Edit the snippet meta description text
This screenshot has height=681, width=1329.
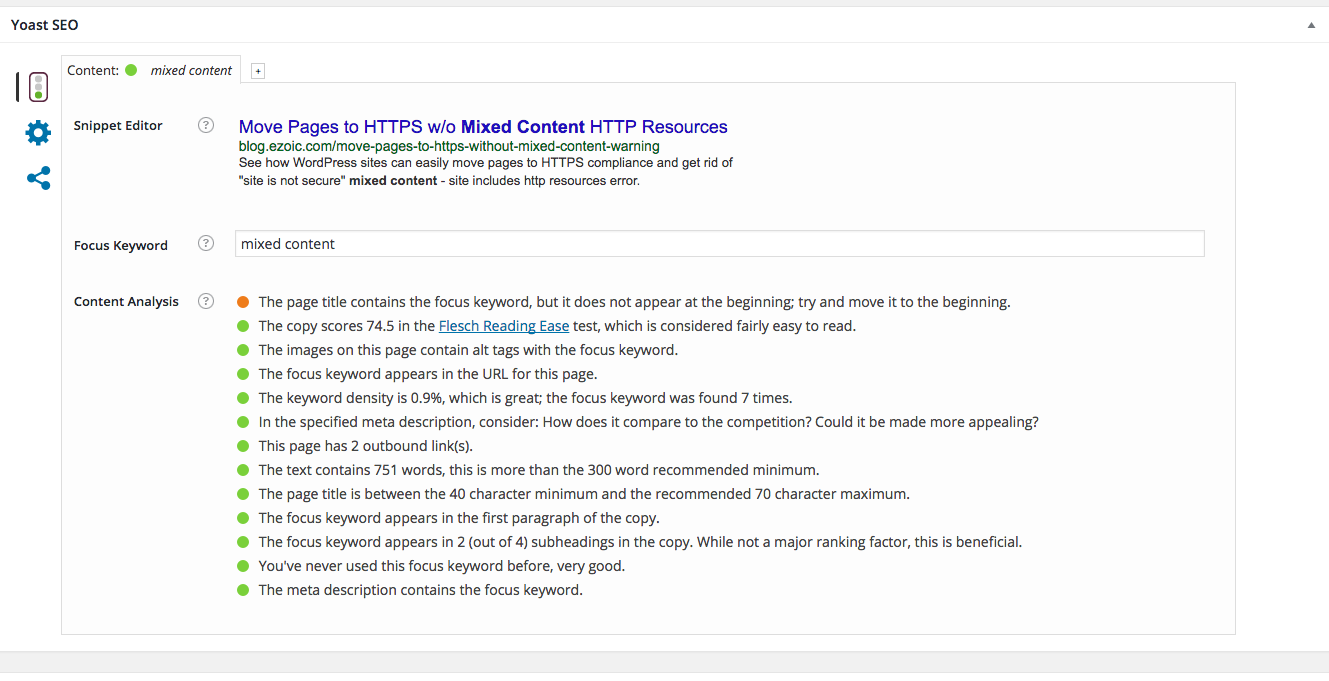tap(486, 172)
